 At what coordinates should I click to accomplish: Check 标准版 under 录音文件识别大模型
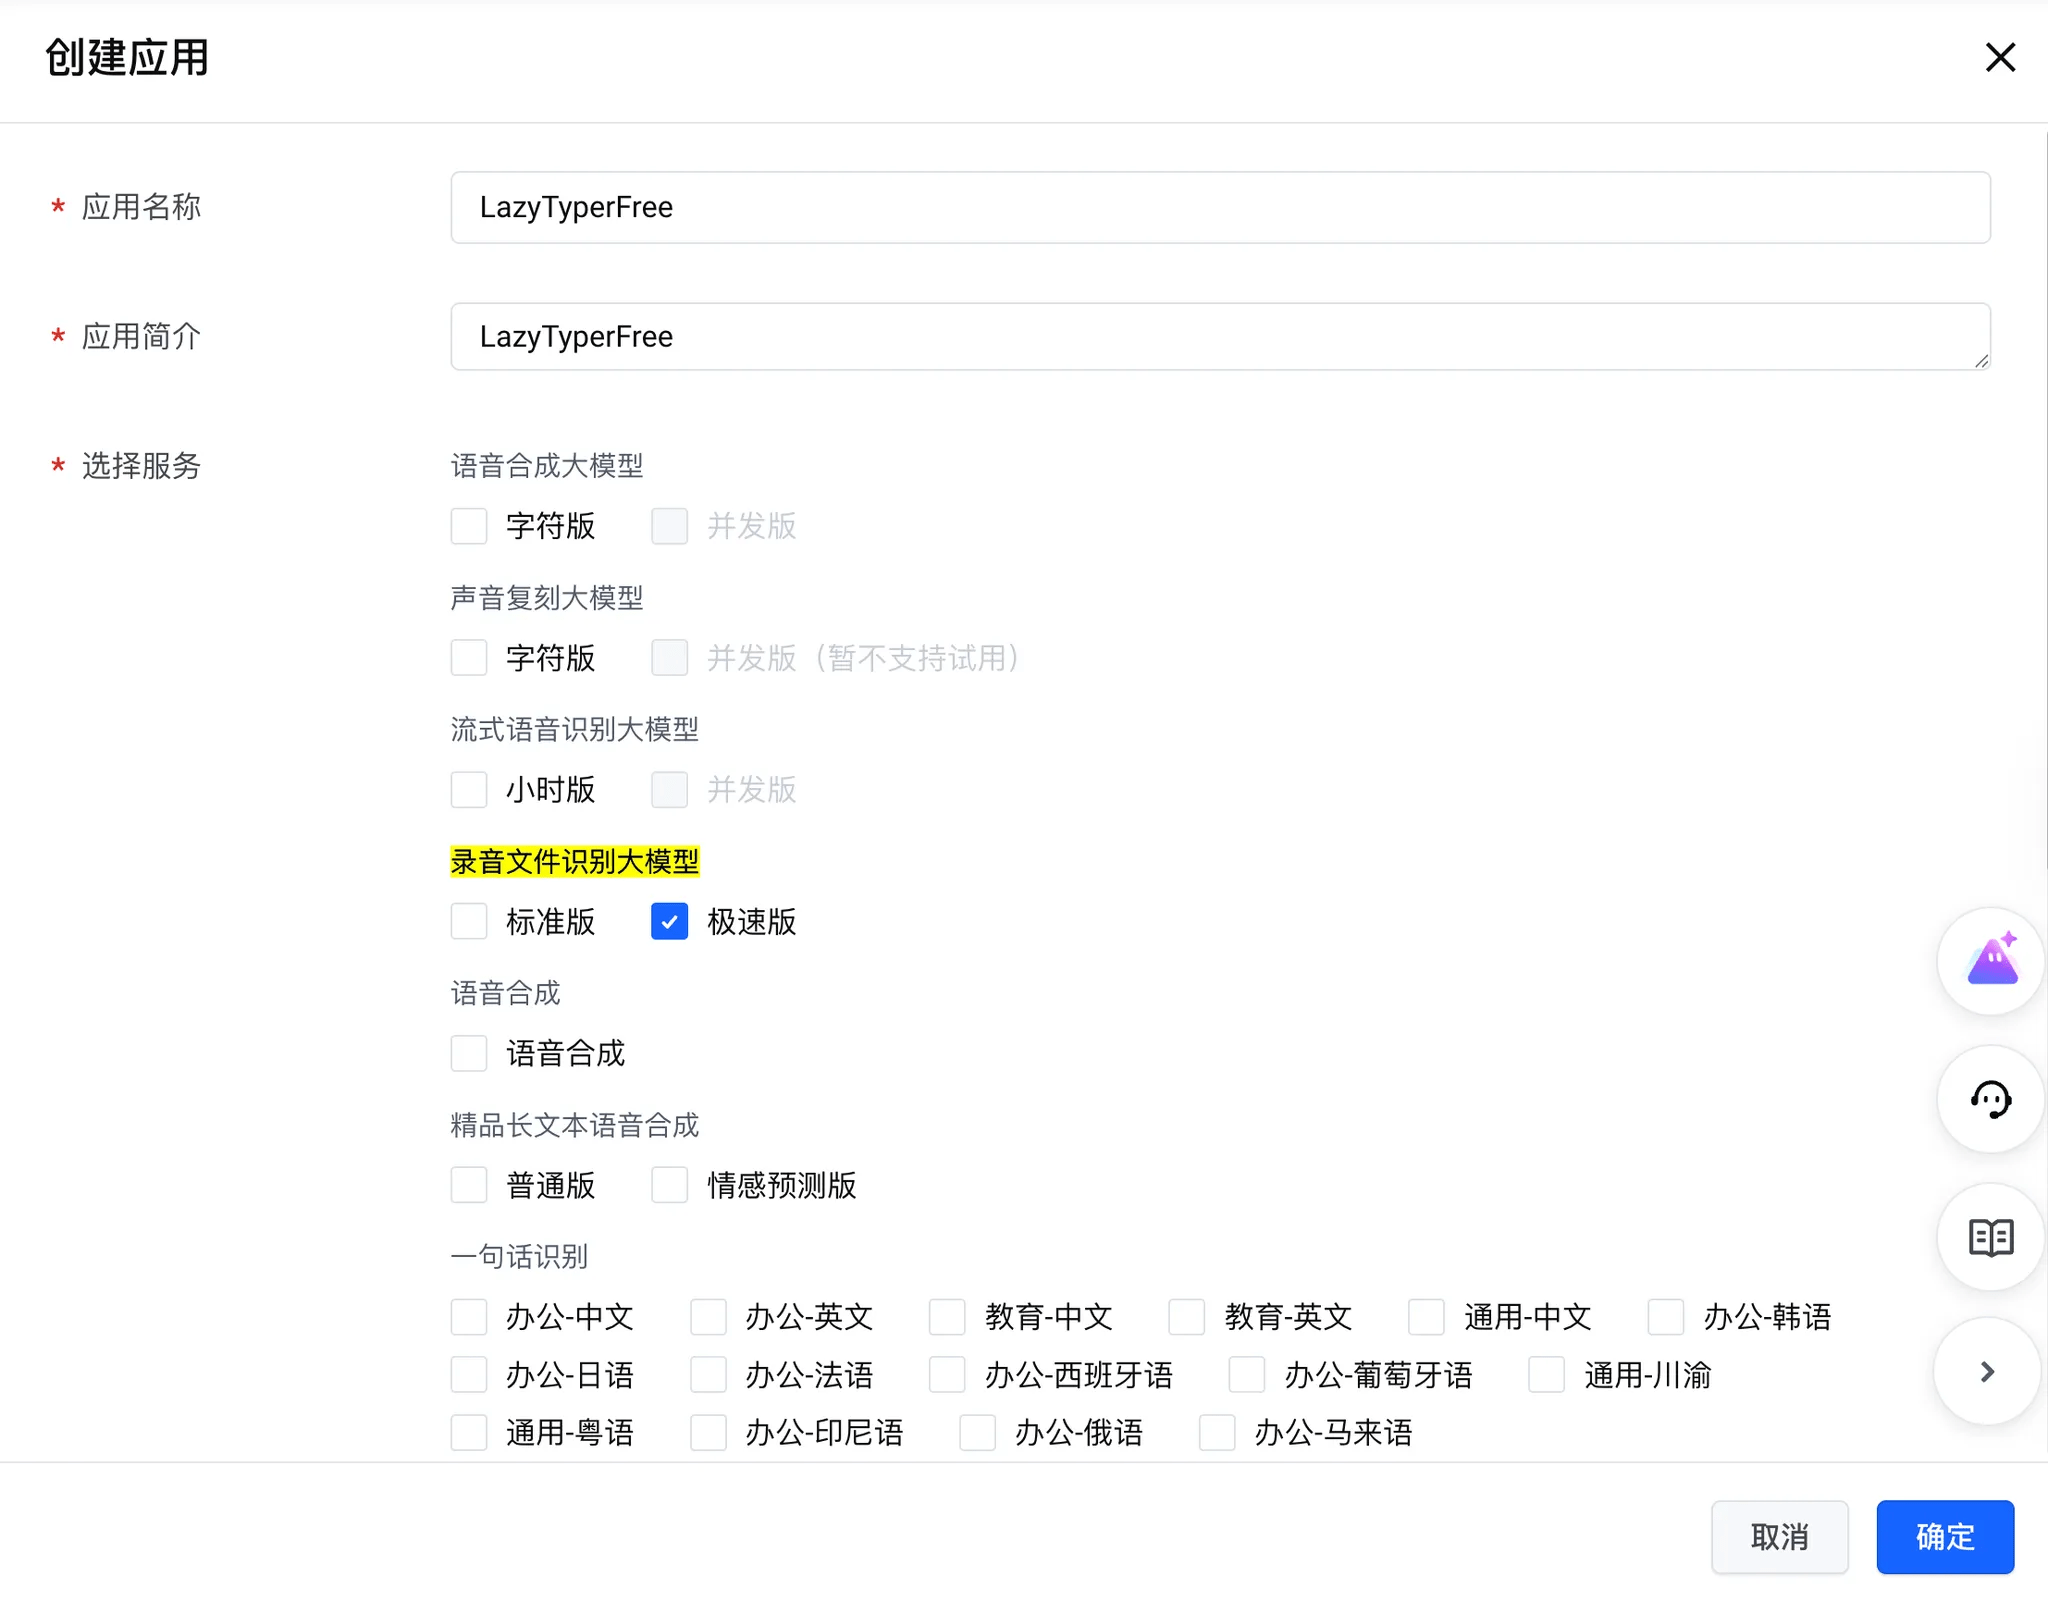tap(469, 921)
